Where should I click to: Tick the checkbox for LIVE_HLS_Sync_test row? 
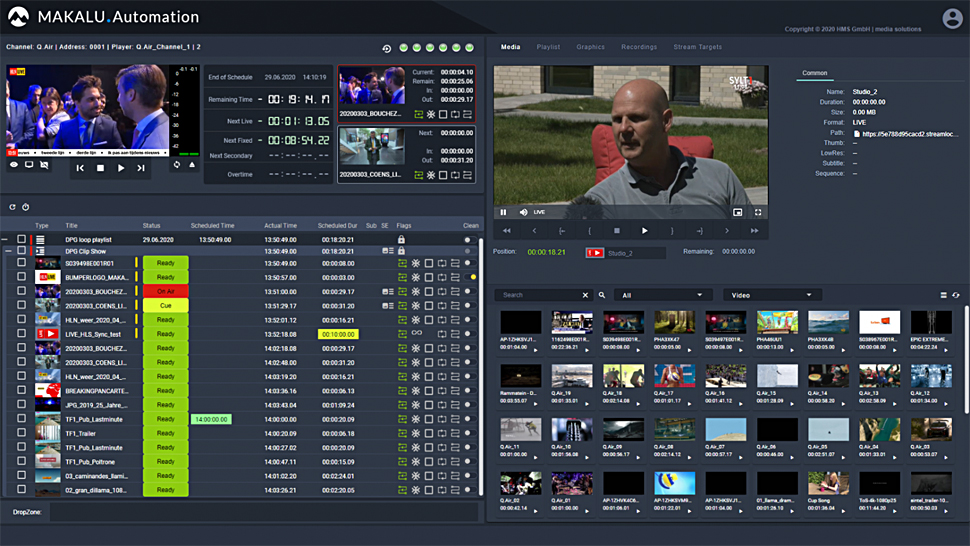22,334
